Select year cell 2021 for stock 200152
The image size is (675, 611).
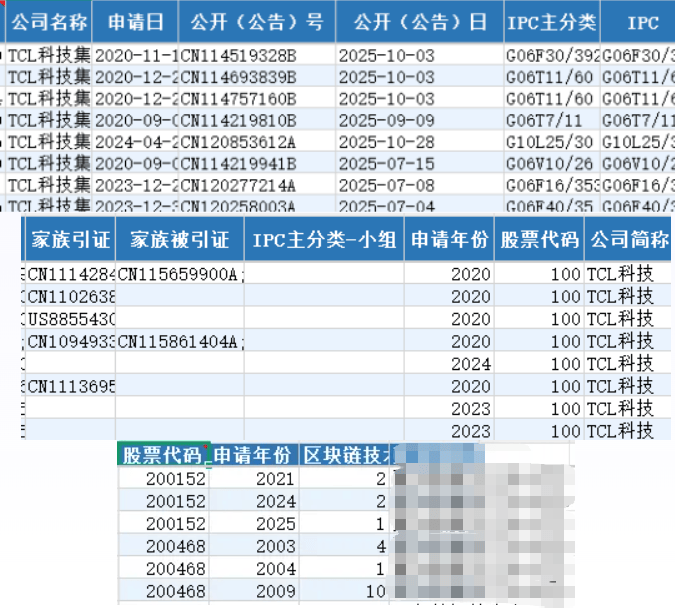(254, 479)
